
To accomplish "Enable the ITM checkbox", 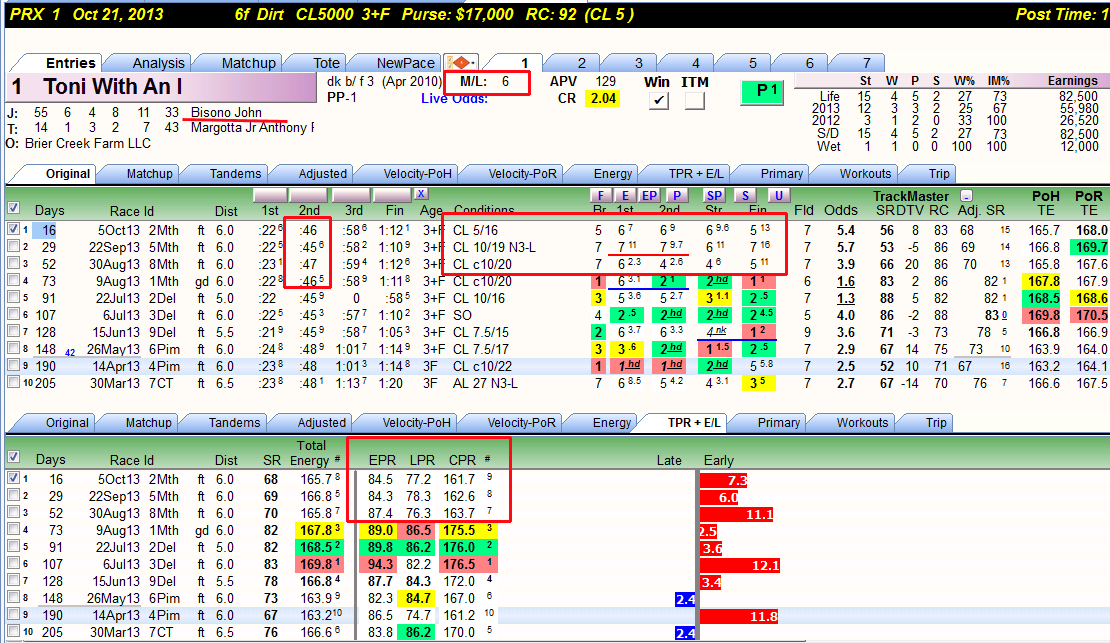I will coord(695,101).
